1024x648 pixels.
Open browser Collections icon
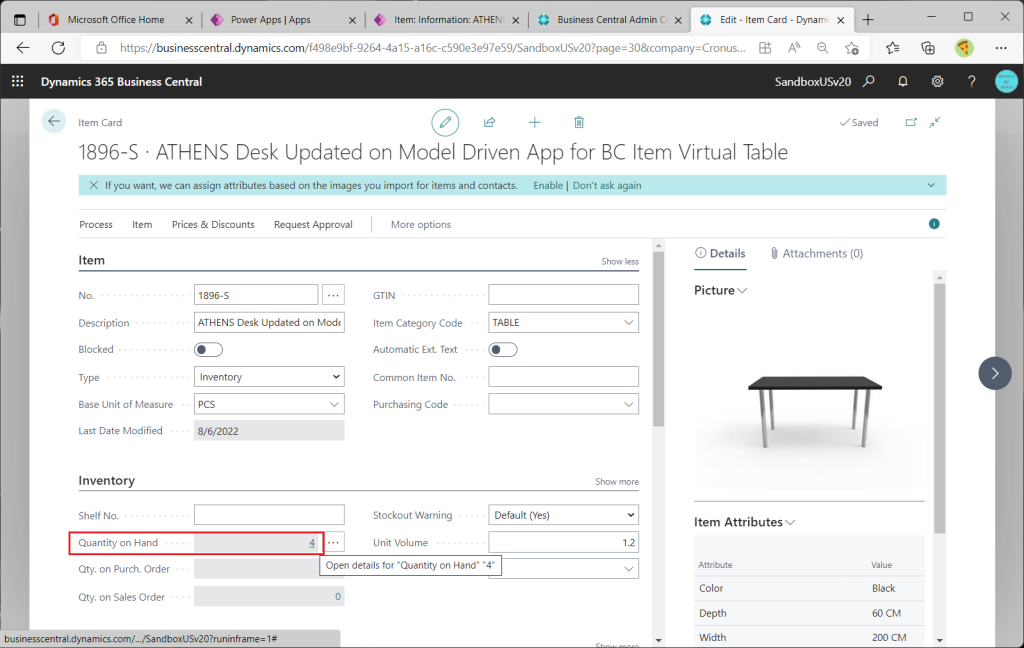click(x=927, y=48)
